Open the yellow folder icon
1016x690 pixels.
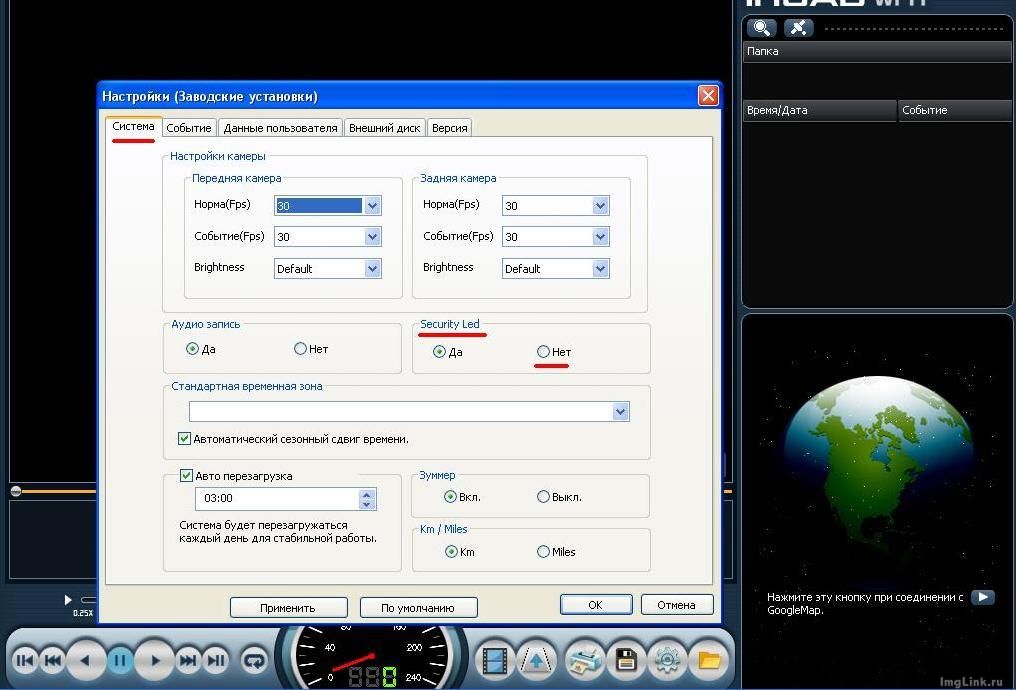click(710, 661)
